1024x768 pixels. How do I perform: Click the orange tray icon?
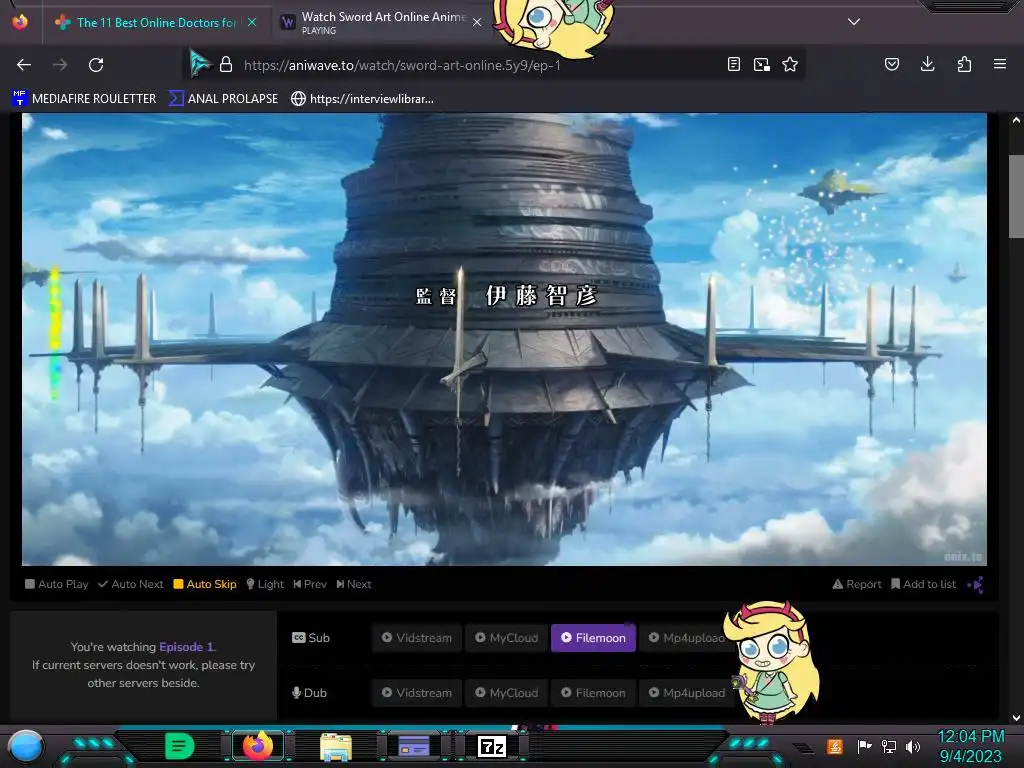coord(835,746)
